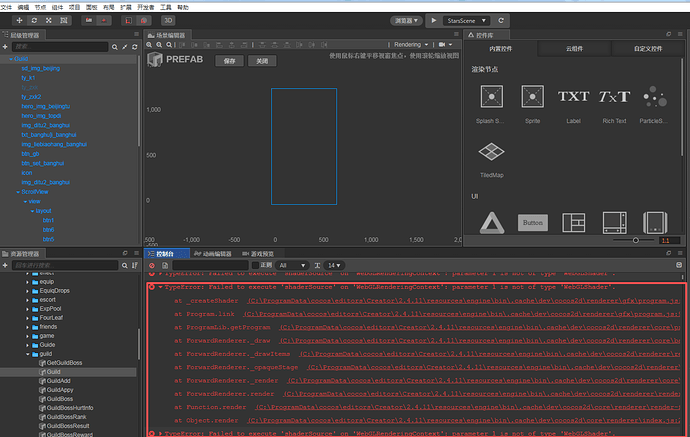Open the StarsScene scene dropdown
Screen dimensions: 690x437
pos(466,21)
